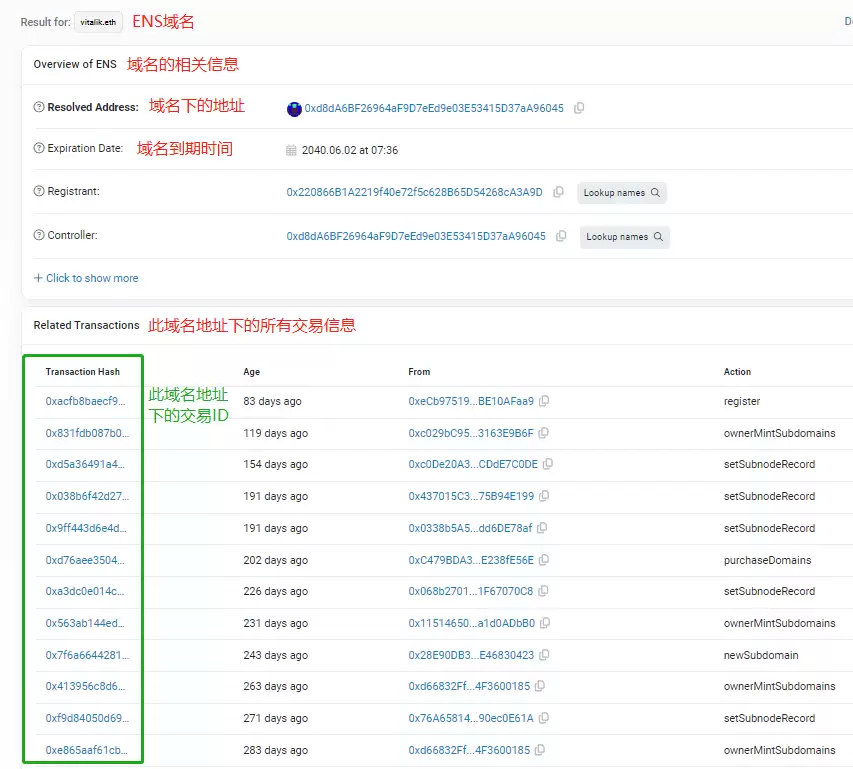Click 'Lookup names' for the Controller
The height and width of the screenshot is (769, 853).
point(624,236)
